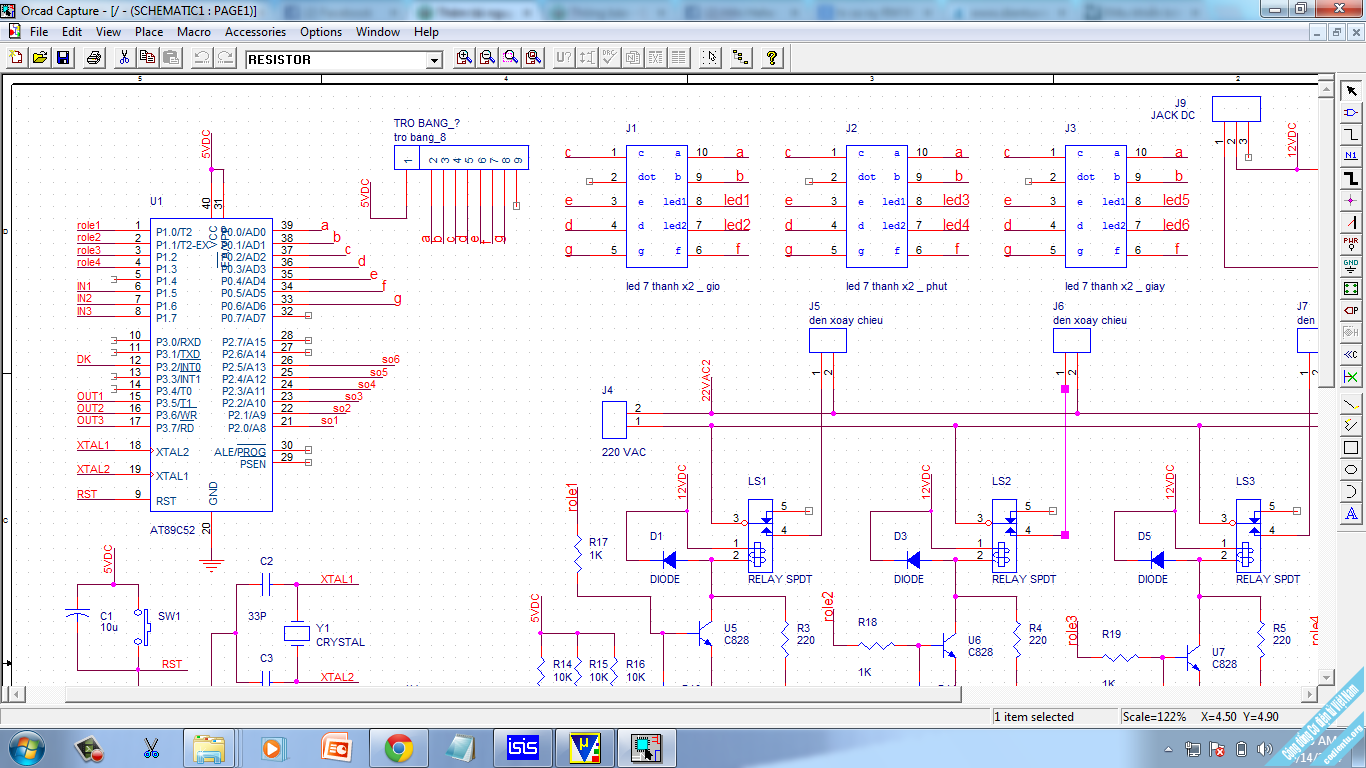
Task: Open the Macro menu
Action: click(194, 32)
